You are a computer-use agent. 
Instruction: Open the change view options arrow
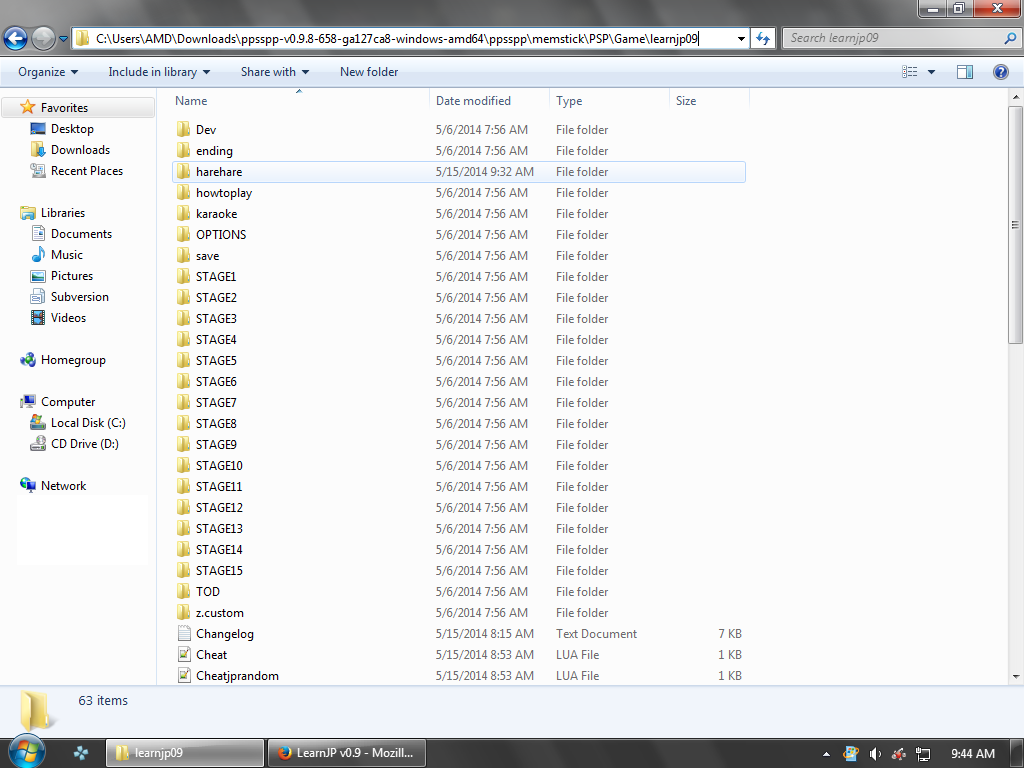click(931, 72)
